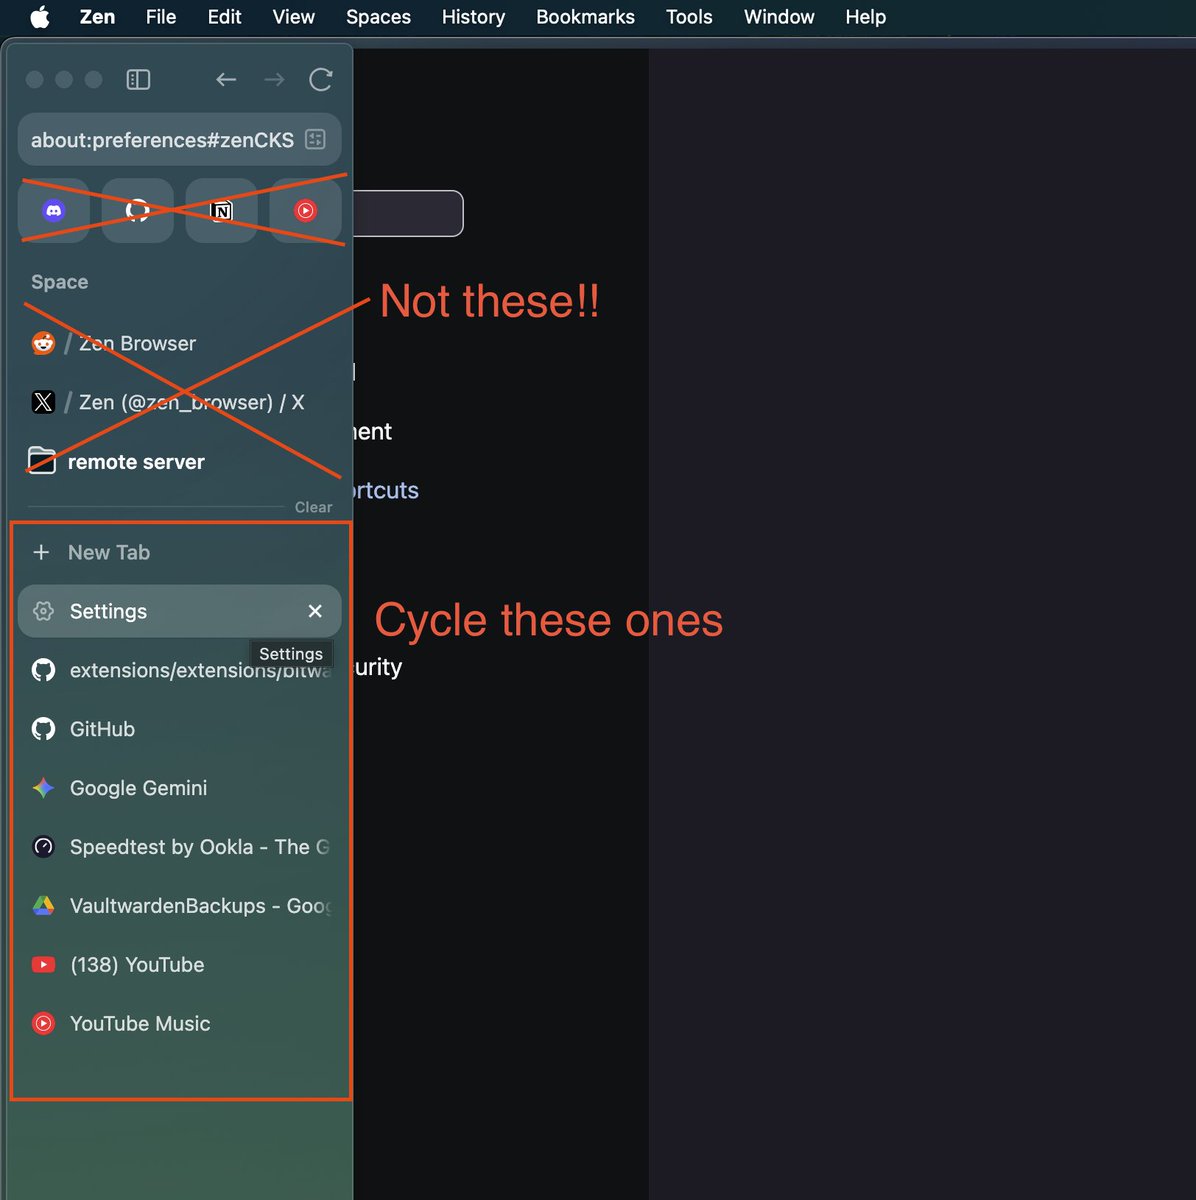Screen dimensions: 1196x1200
Task: Open the Notion pinned tab
Action: [221, 210]
